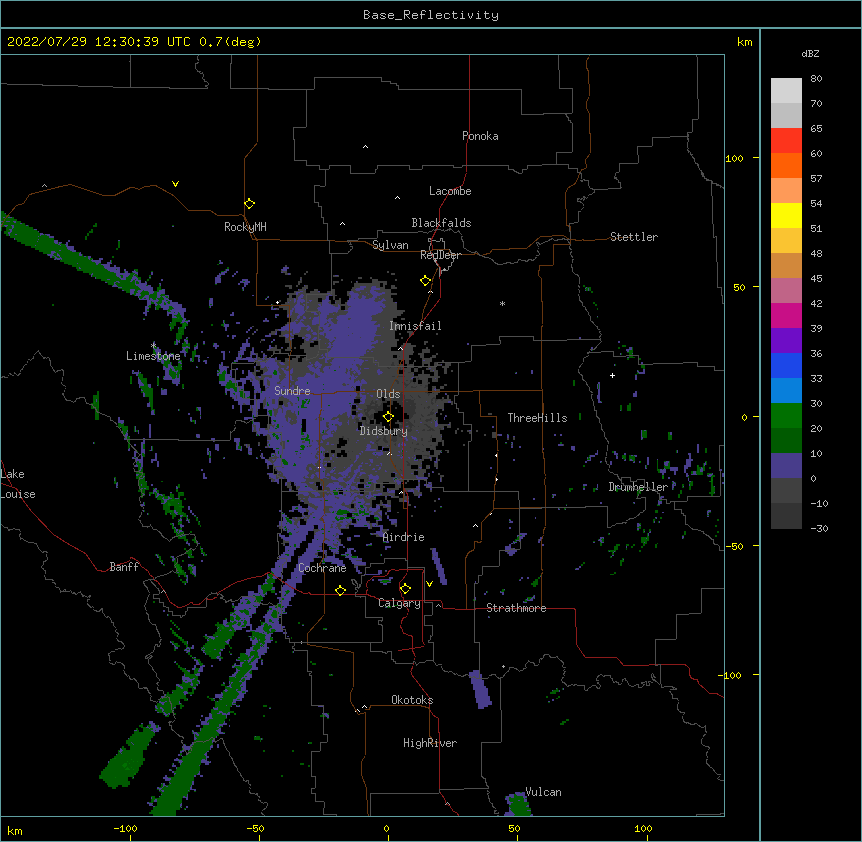Click the dBZ legend heading

coord(810,53)
